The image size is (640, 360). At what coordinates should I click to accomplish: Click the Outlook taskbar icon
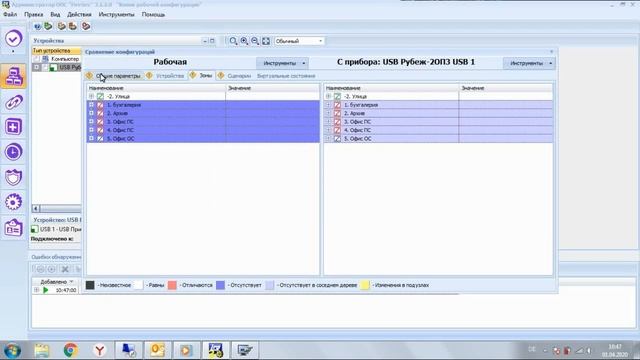(157, 350)
